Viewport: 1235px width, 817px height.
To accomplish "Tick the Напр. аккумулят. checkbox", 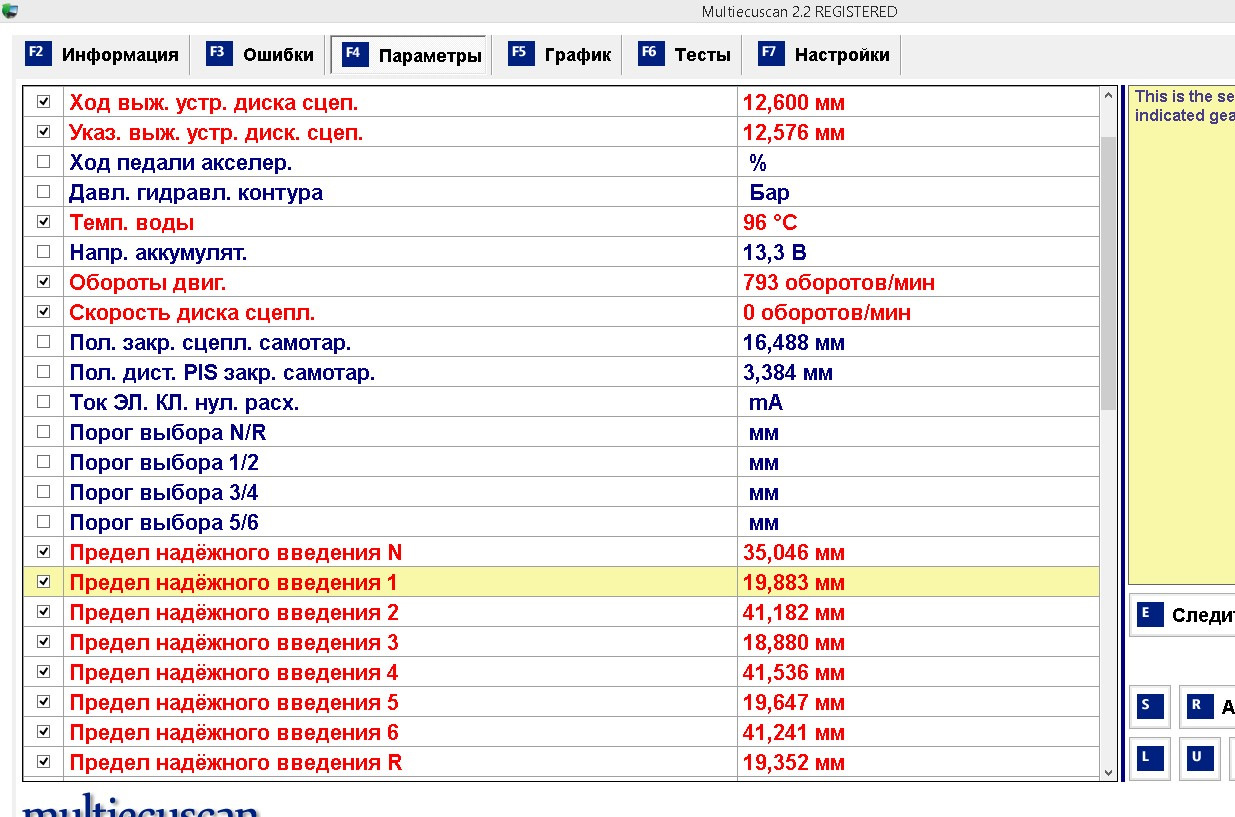I will [43, 252].
